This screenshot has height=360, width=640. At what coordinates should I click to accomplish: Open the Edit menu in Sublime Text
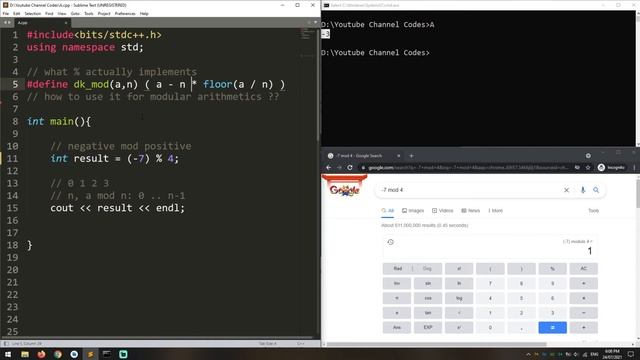[x=16, y=13]
